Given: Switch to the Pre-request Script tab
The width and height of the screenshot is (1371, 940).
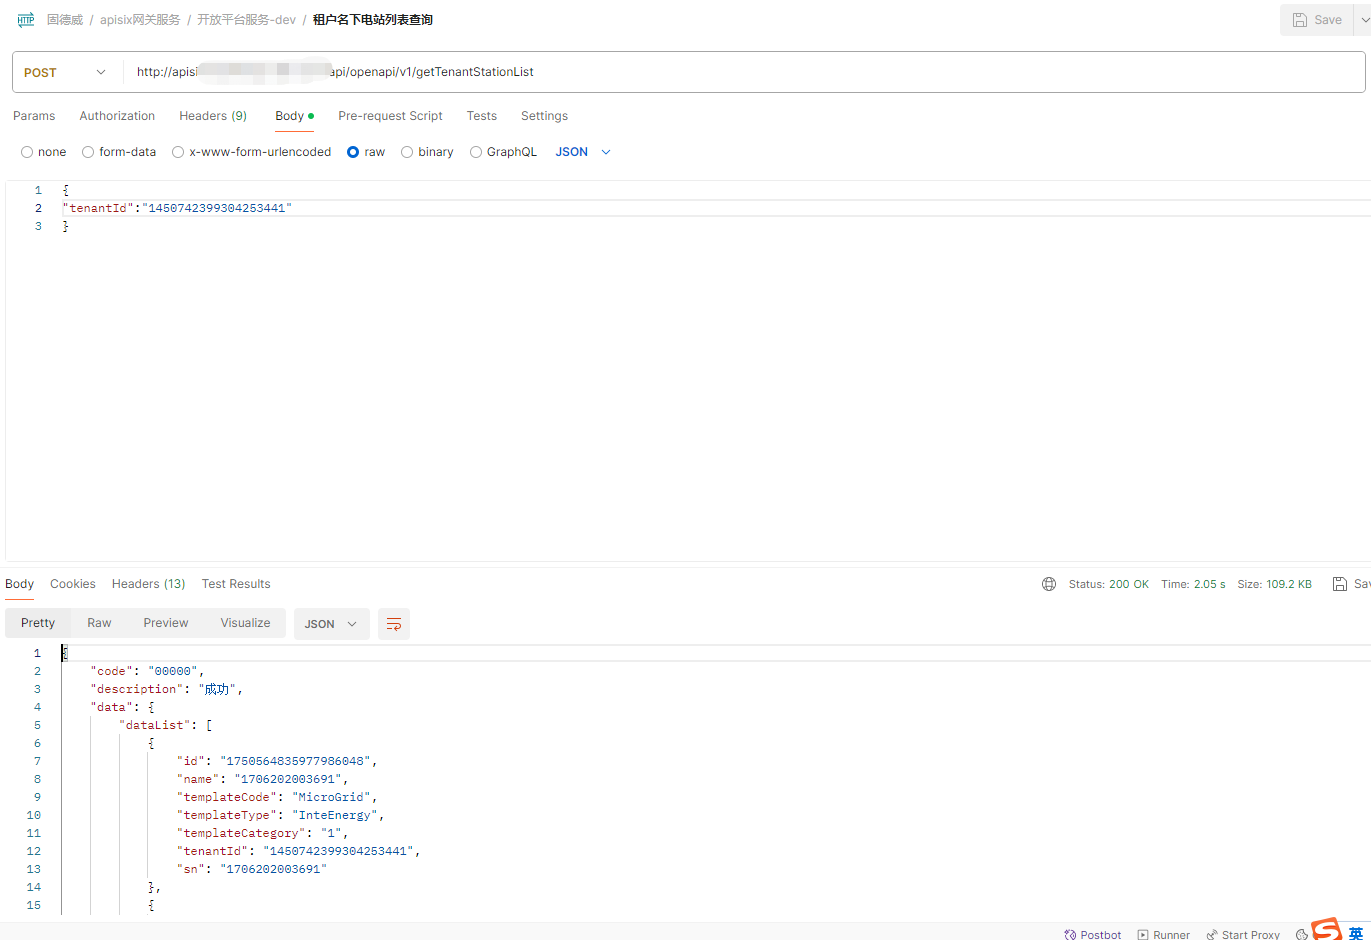Looking at the screenshot, I should point(390,116).
